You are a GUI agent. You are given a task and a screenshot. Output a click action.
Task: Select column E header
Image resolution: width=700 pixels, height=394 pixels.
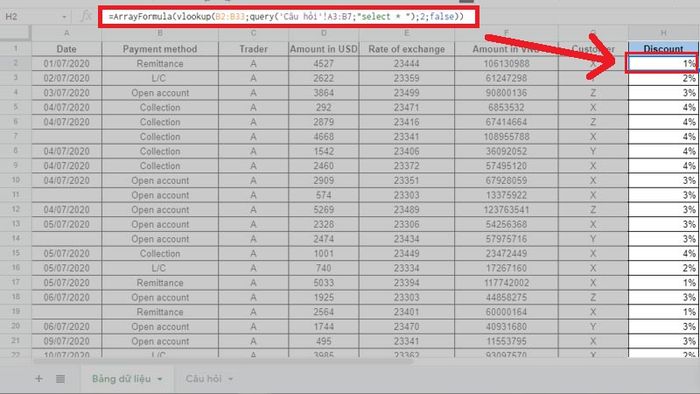point(406,33)
